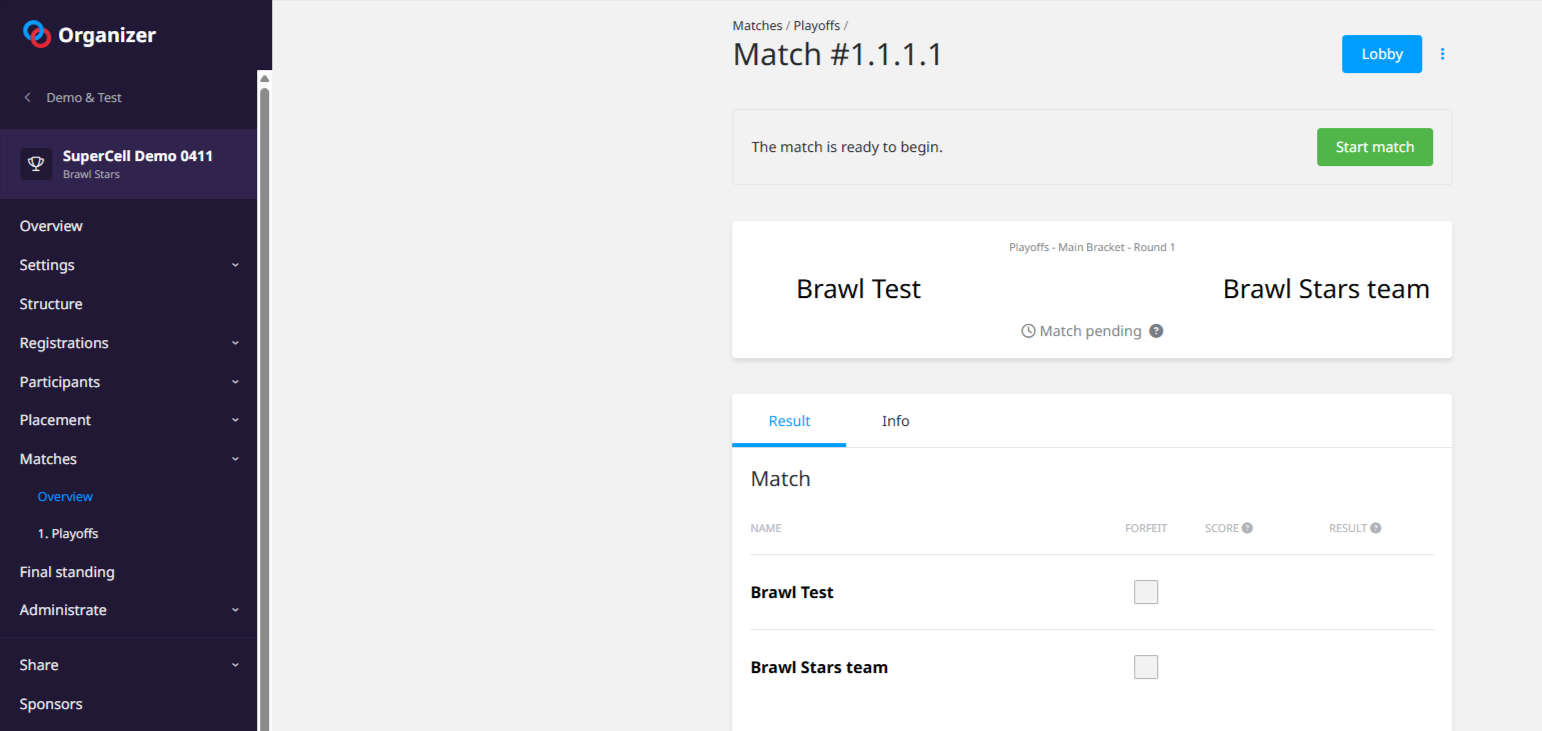
Task: Collapse the Matches sidebar section
Action: pyautogui.click(x=235, y=459)
